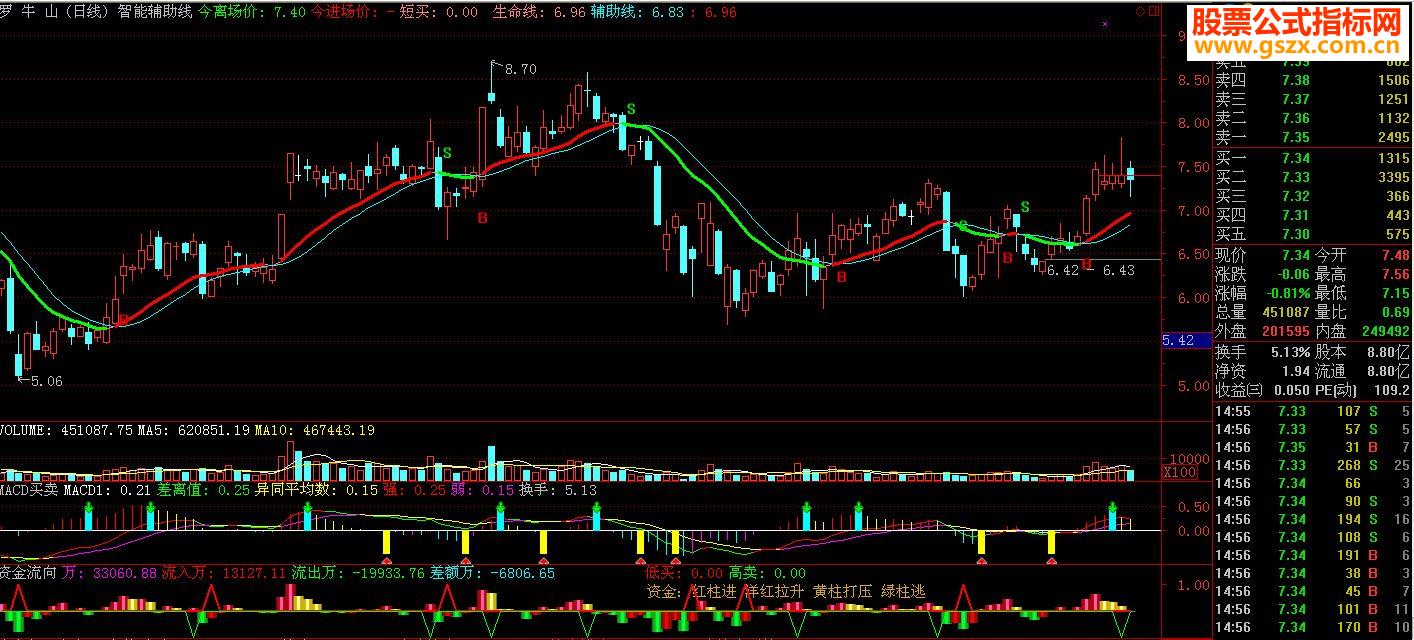
Task: Click the 现价 7.34 quote value
Action: point(1295,255)
